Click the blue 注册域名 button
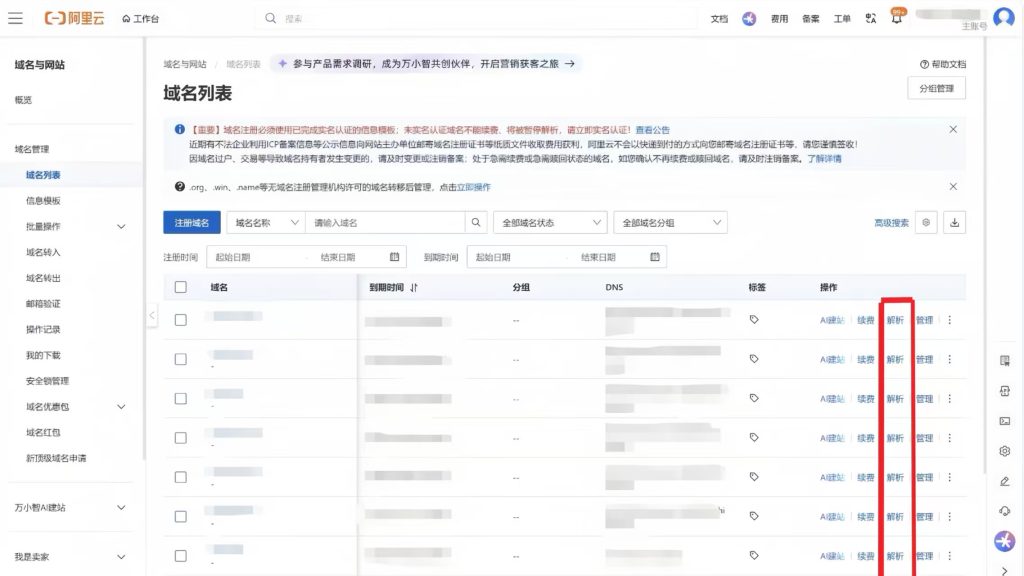1024x576 pixels. 191,223
